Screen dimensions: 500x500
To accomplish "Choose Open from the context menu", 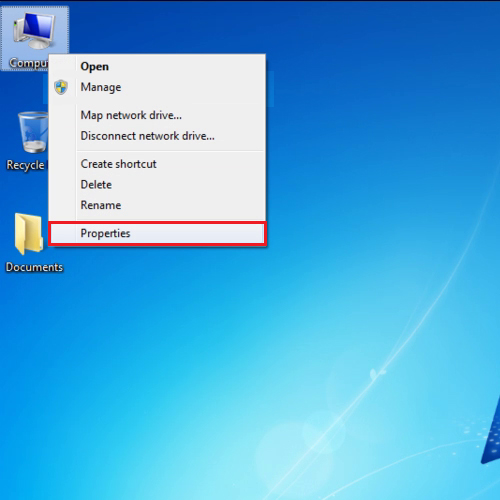I will coord(157,66).
